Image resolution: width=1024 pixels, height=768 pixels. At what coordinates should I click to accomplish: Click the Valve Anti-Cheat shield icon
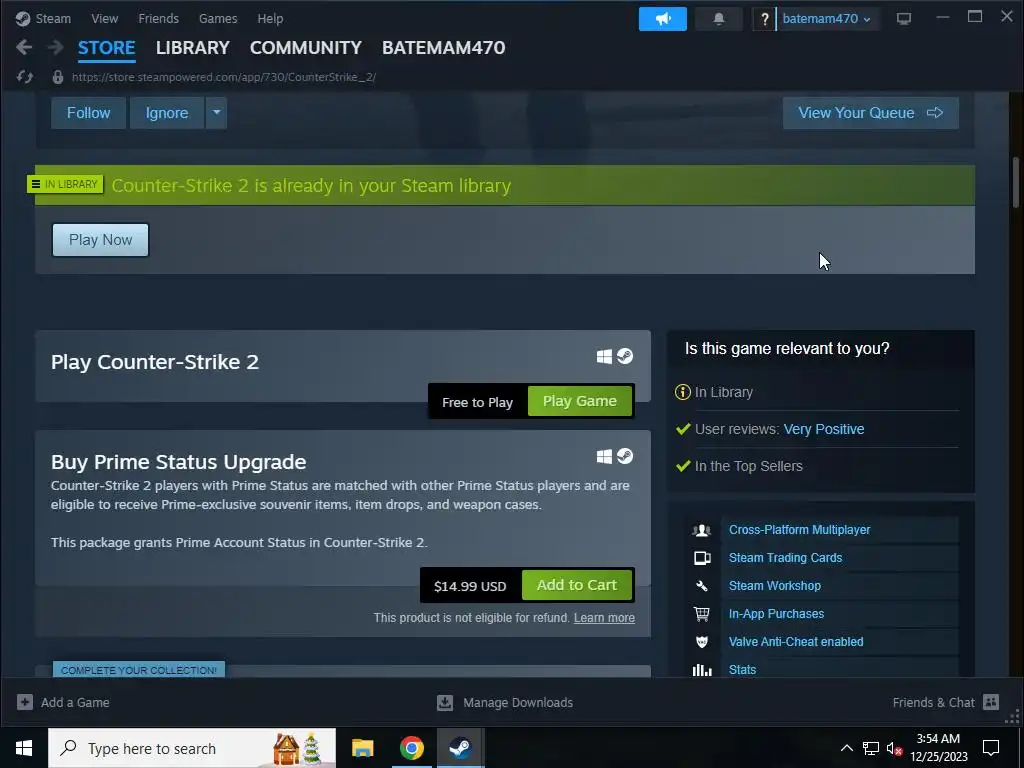[701, 642]
